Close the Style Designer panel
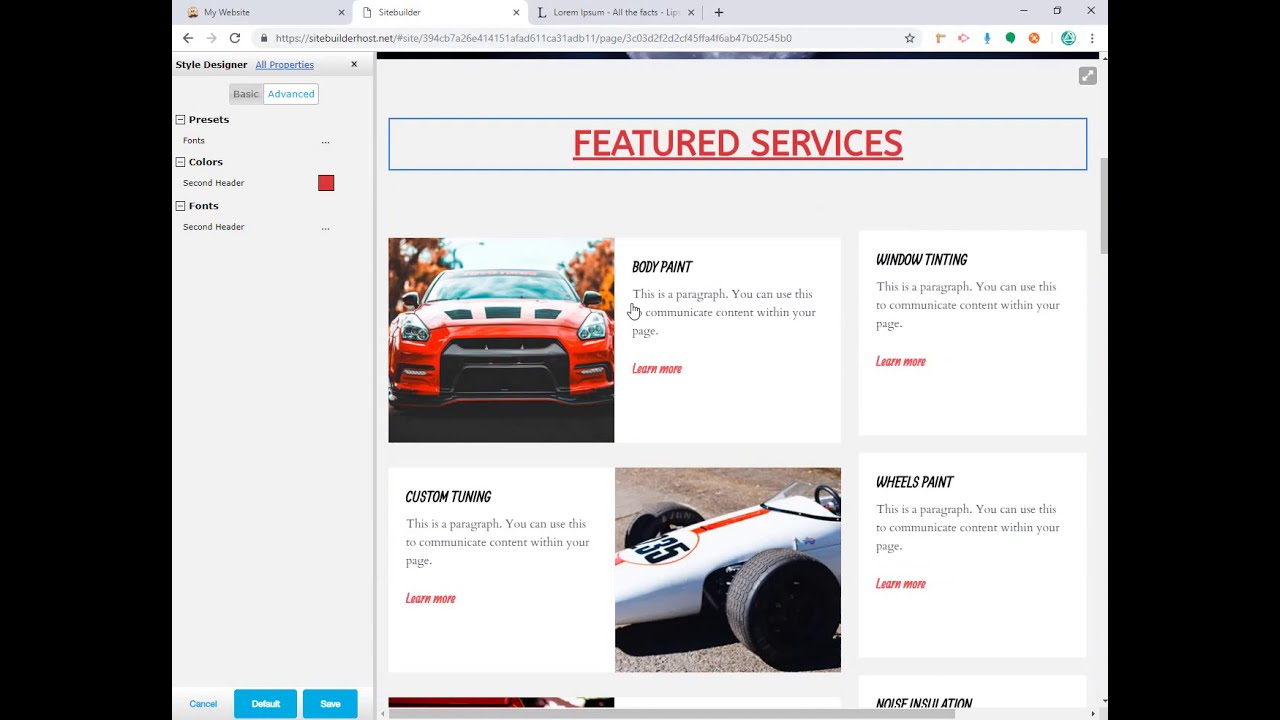This screenshot has width=1280, height=720. [x=354, y=64]
